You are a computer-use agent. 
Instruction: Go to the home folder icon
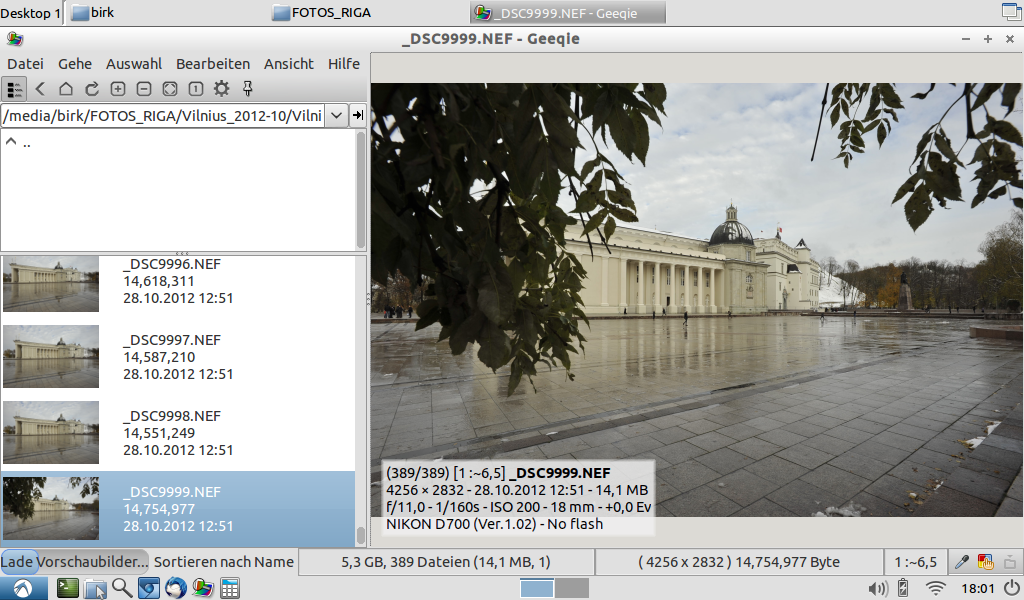[x=66, y=89]
